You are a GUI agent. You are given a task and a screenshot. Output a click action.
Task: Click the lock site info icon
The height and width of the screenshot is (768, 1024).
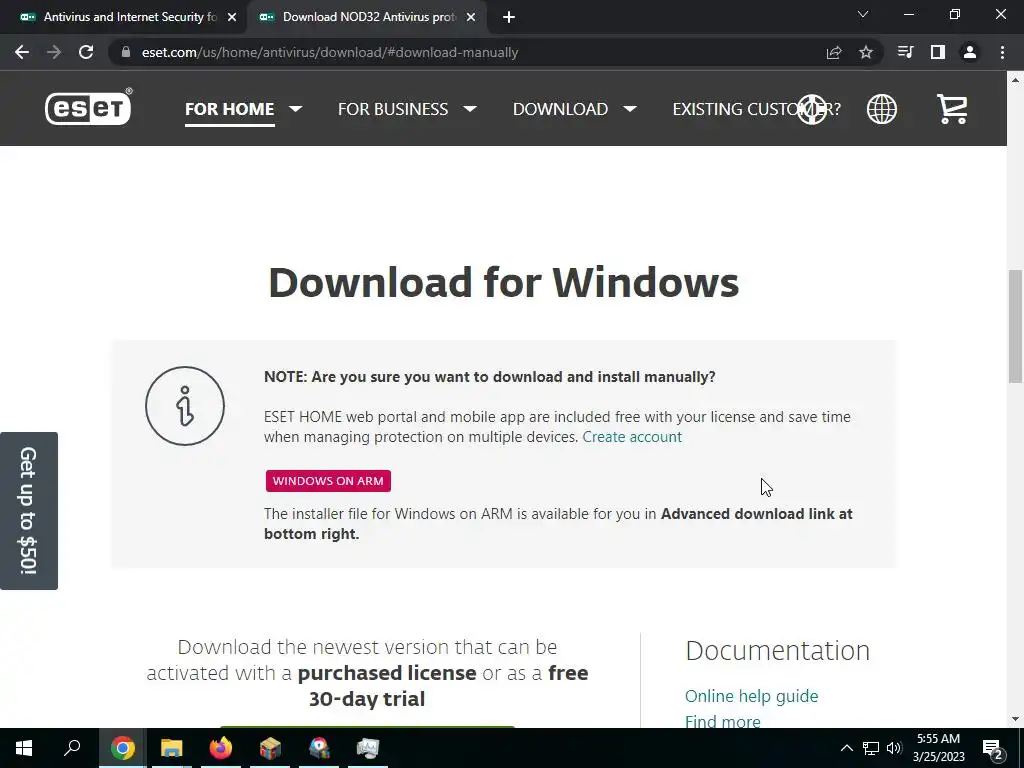126,52
